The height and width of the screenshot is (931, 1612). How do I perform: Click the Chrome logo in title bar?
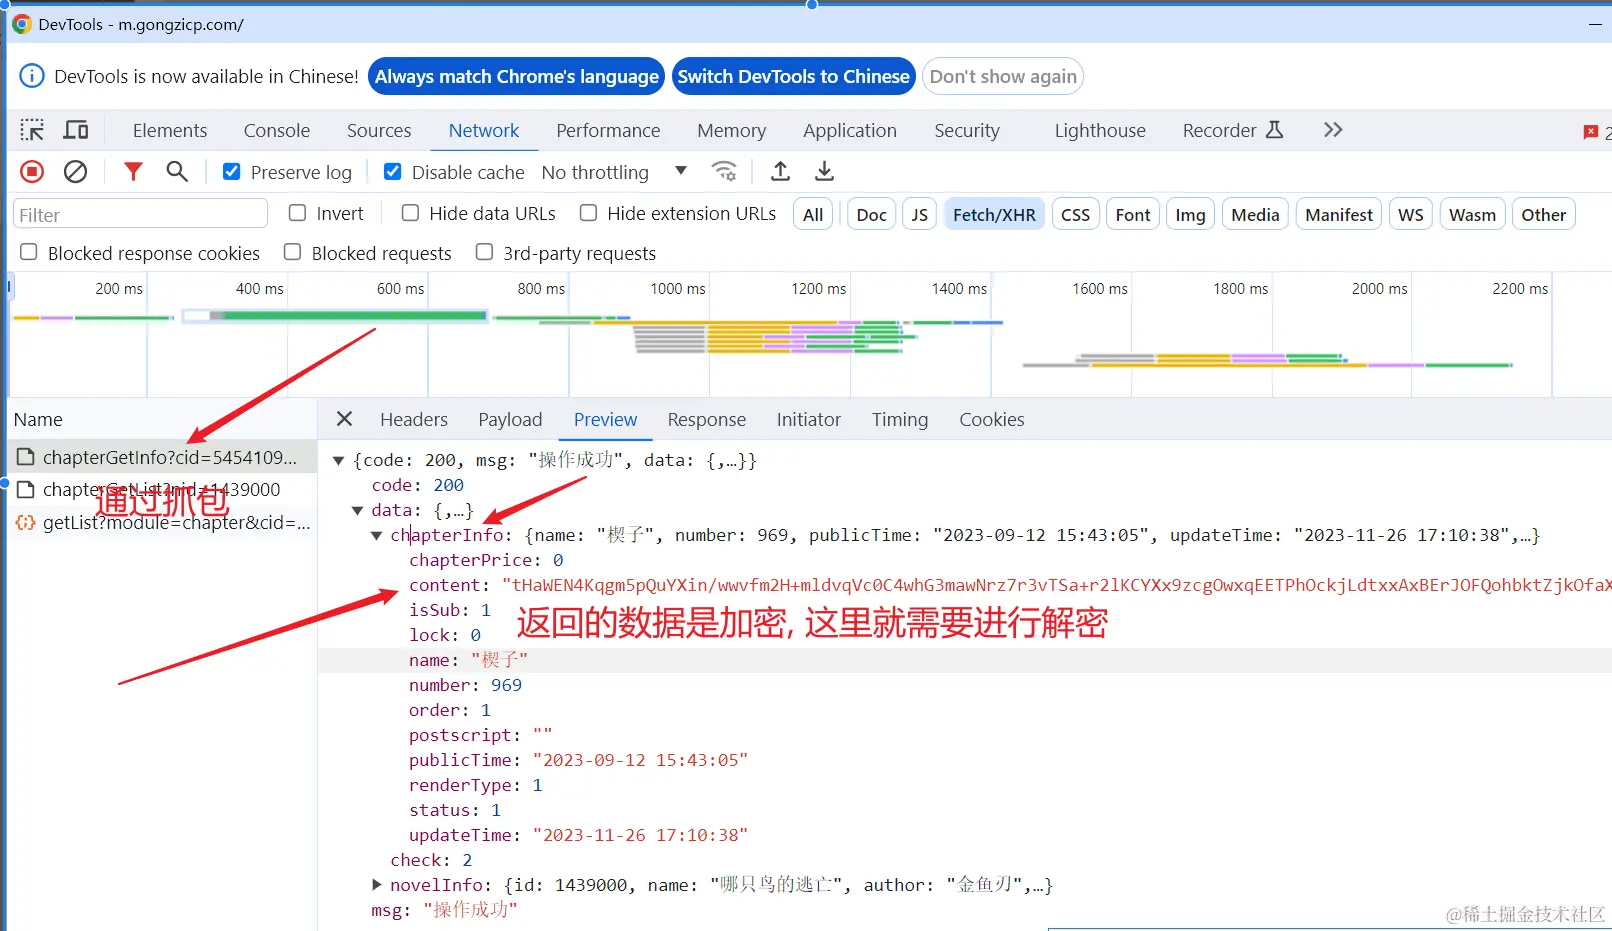point(22,24)
